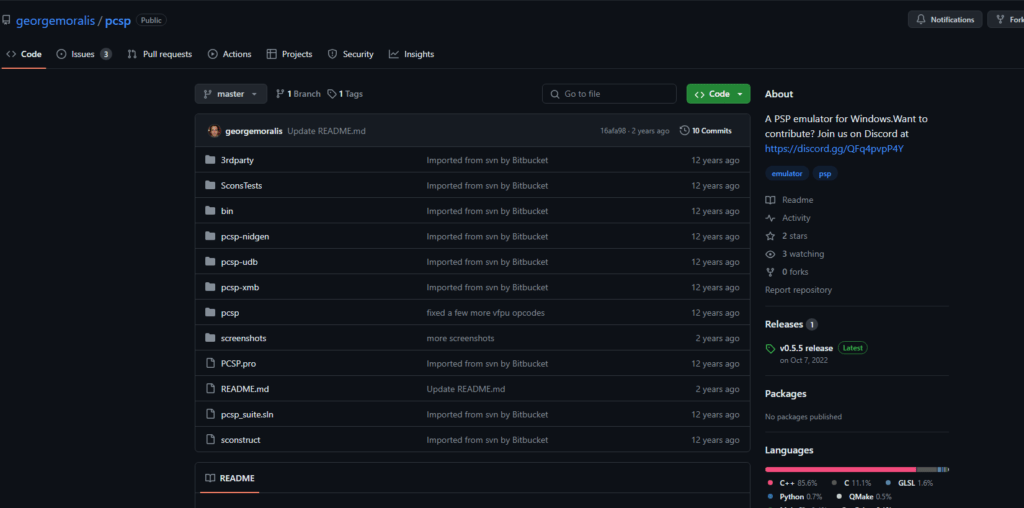This screenshot has height=508, width=1024.
Task: Click the Packages heading
Action: (x=786, y=394)
